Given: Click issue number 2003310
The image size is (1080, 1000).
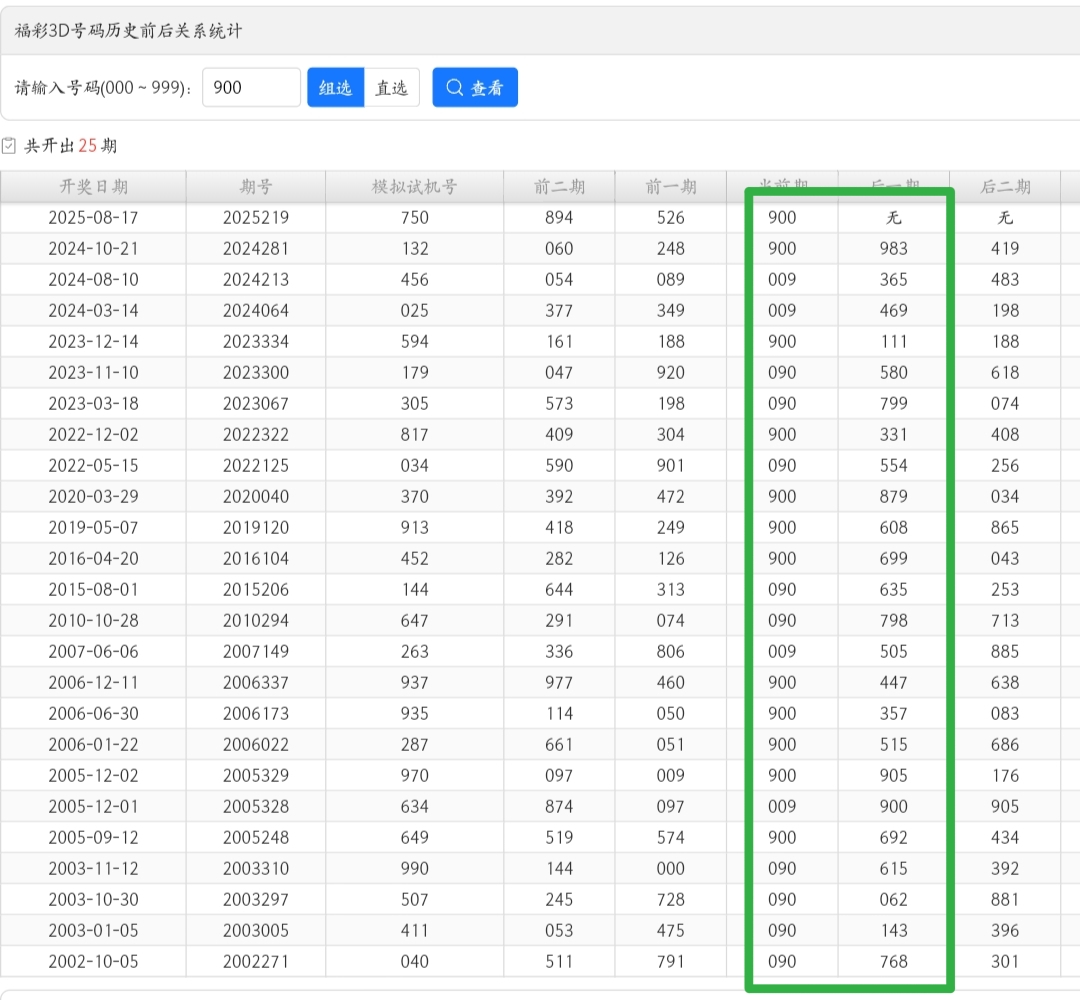Looking at the screenshot, I should [256, 868].
